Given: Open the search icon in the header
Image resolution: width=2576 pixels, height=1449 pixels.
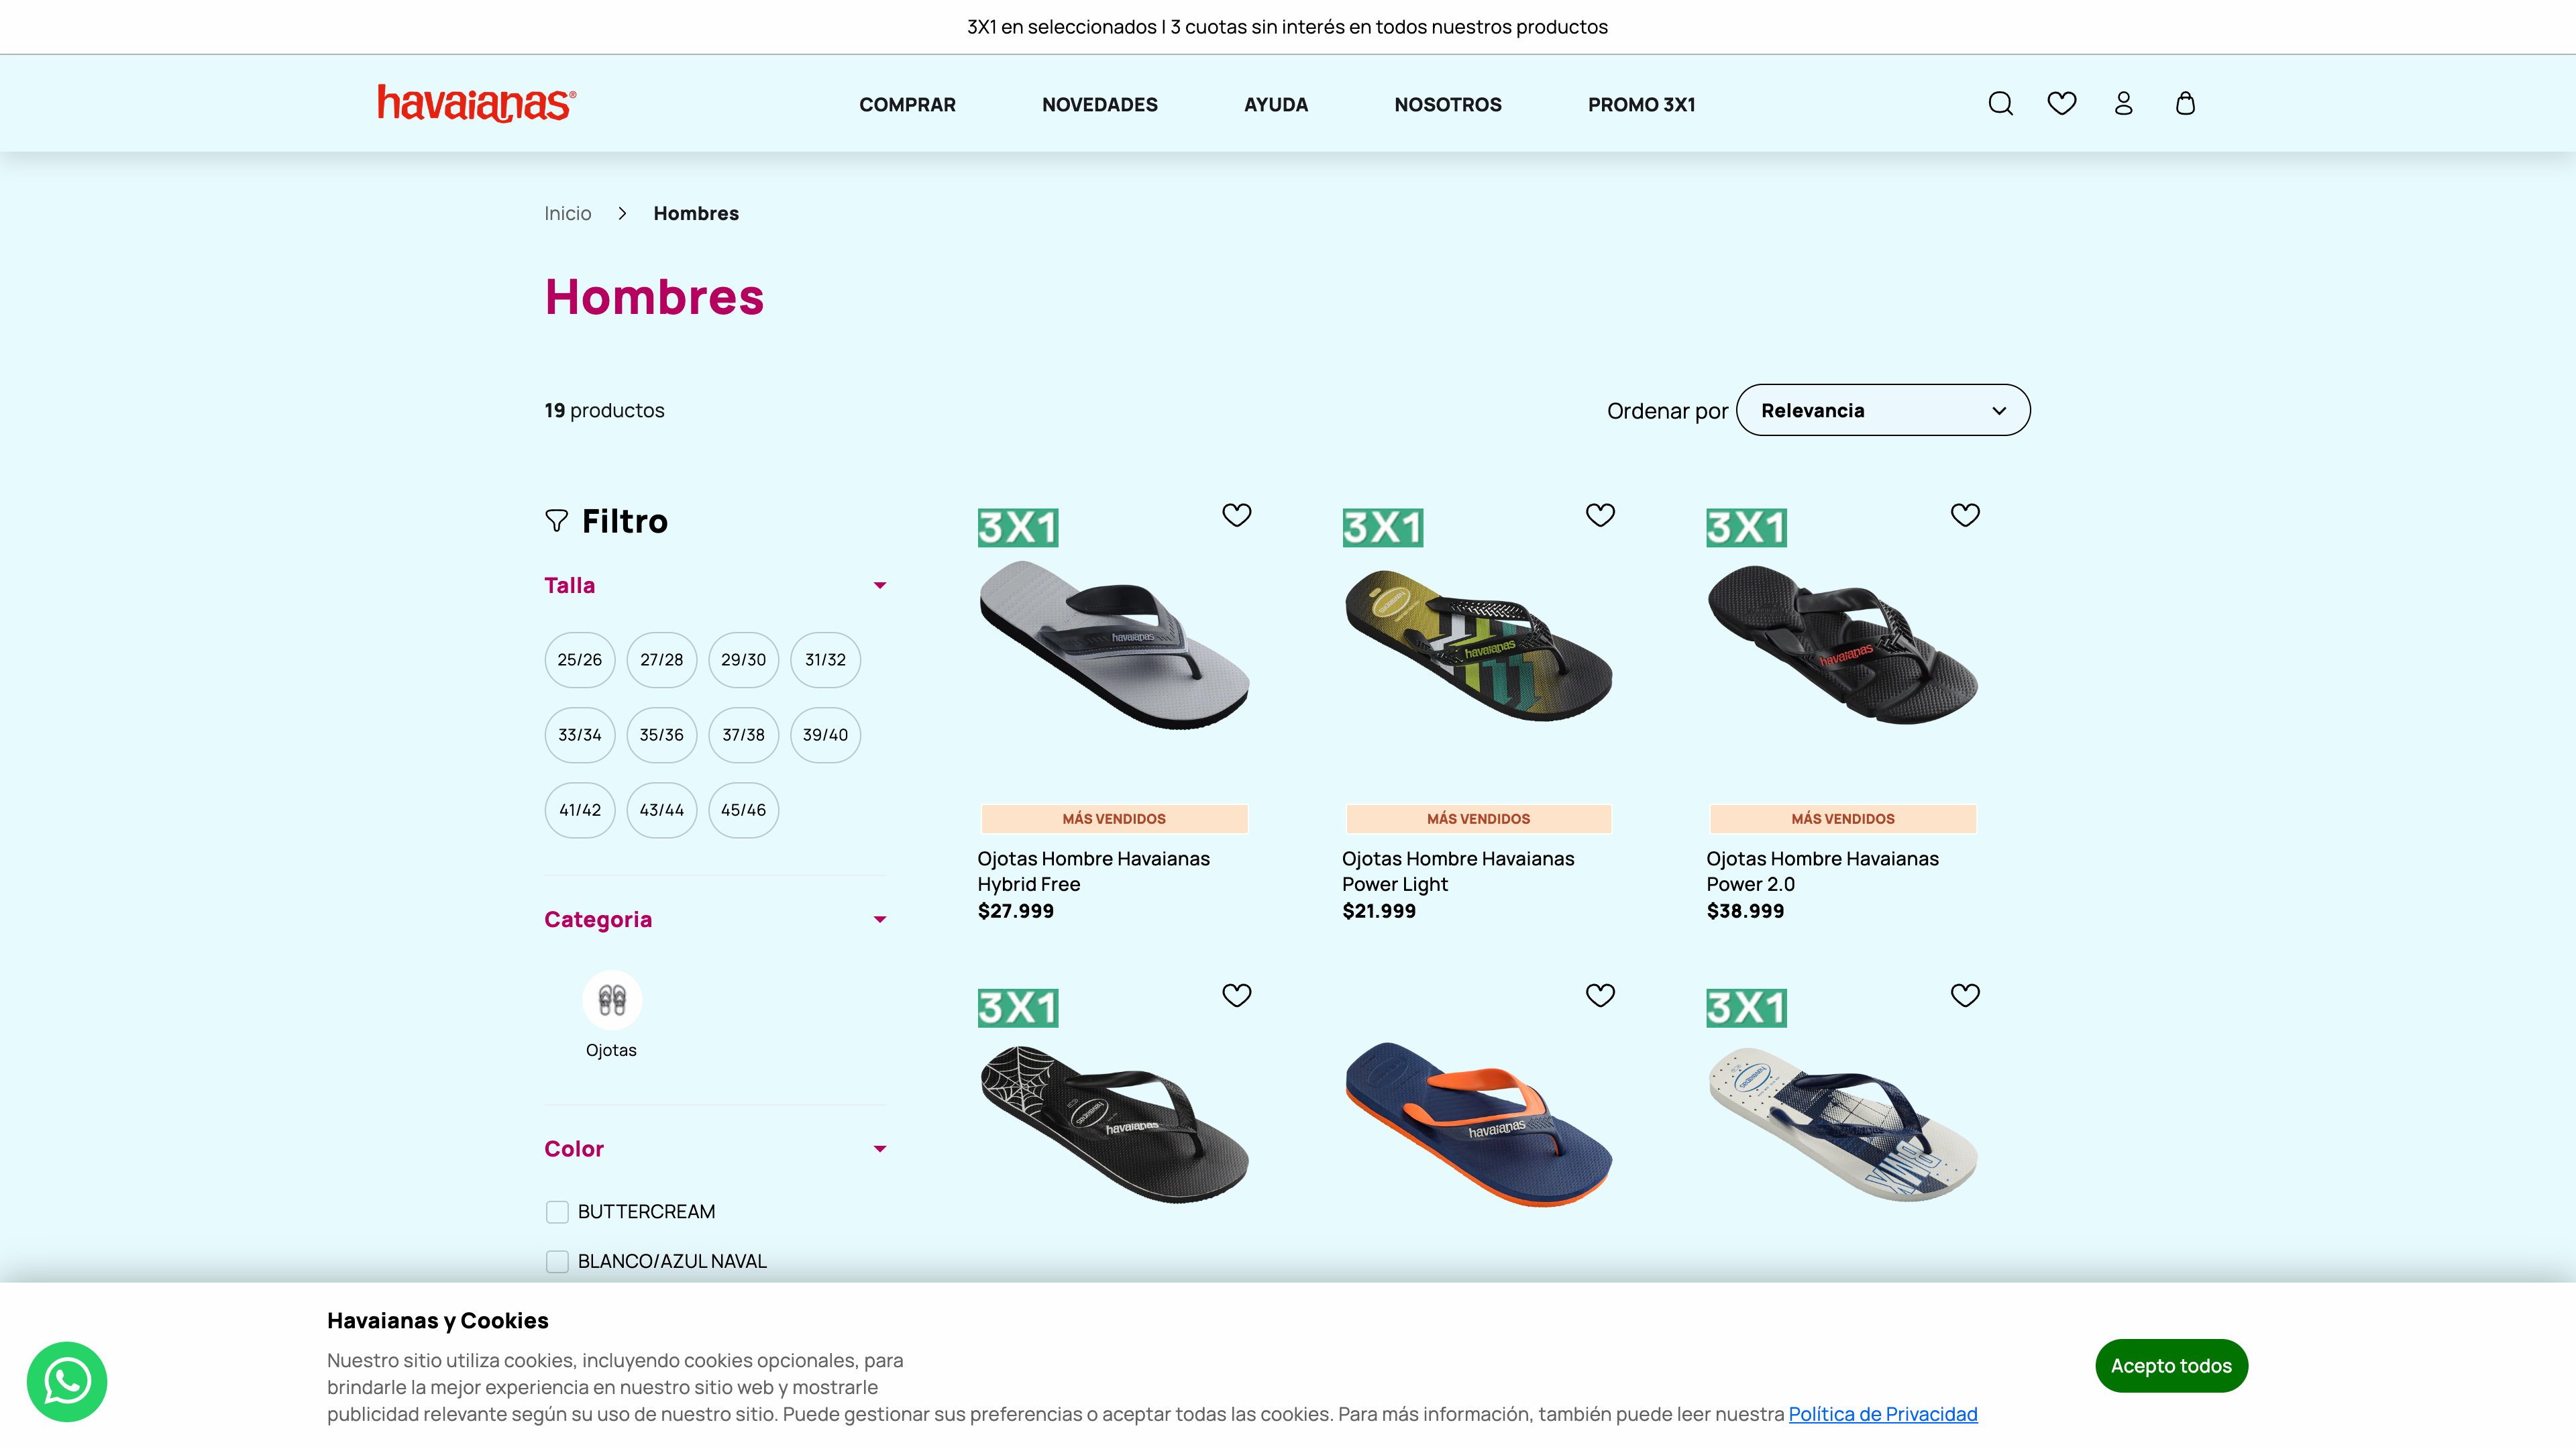Looking at the screenshot, I should click(x=2000, y=103).
